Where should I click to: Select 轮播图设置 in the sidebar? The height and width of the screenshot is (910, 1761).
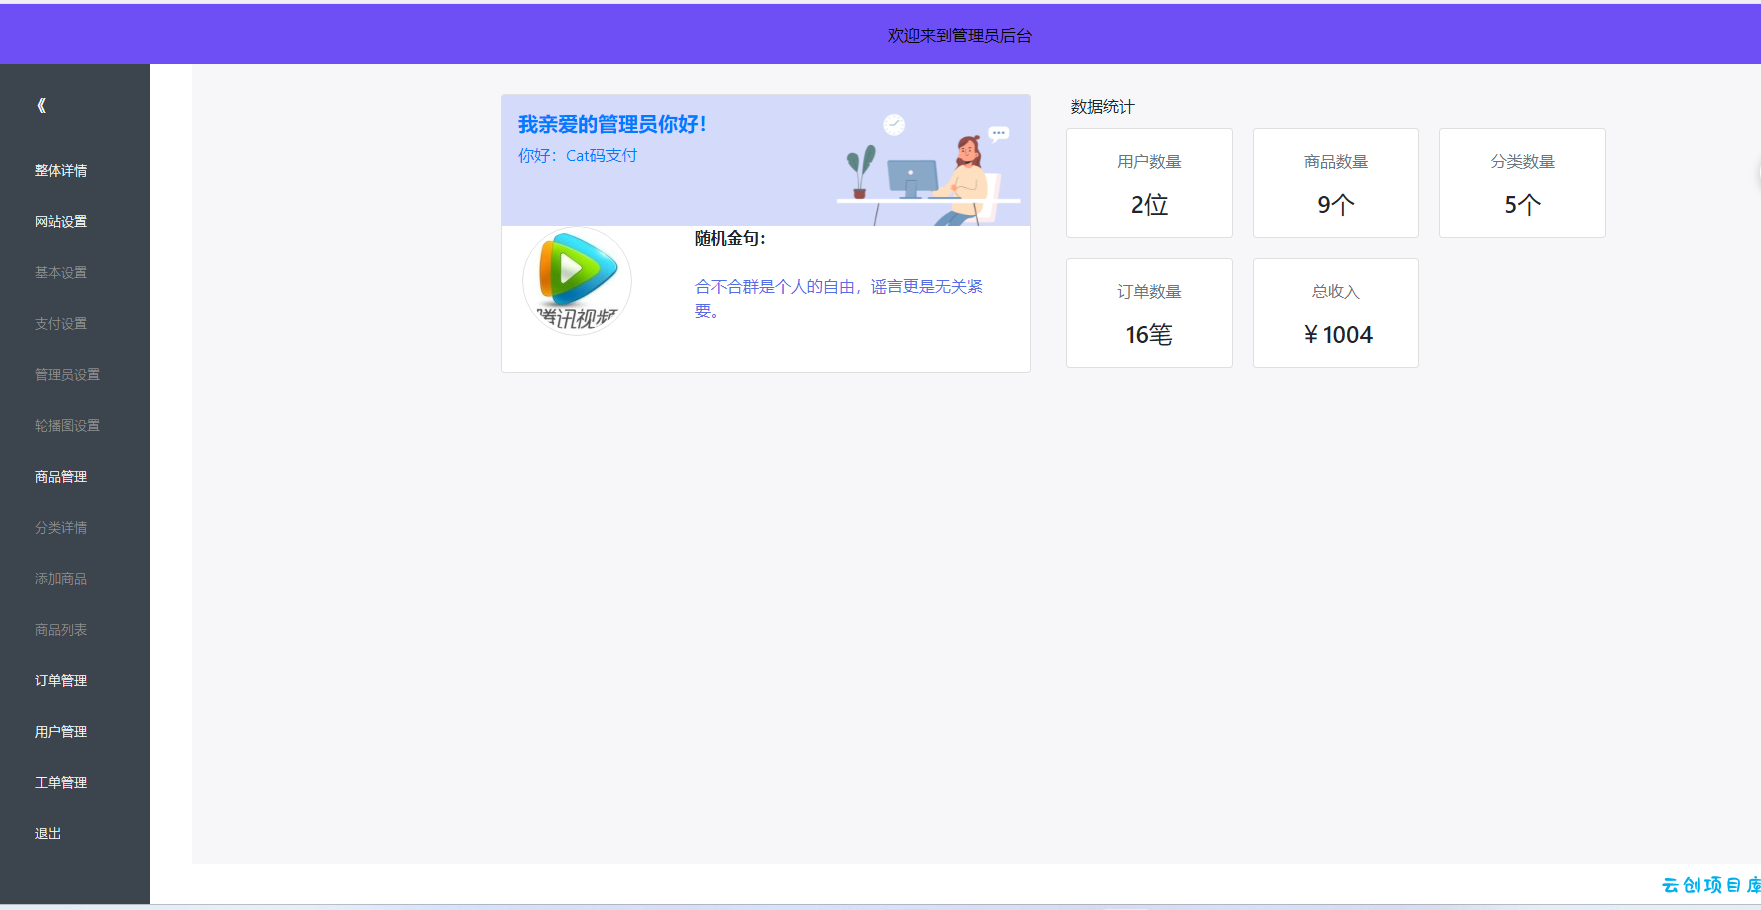point(67,426)
